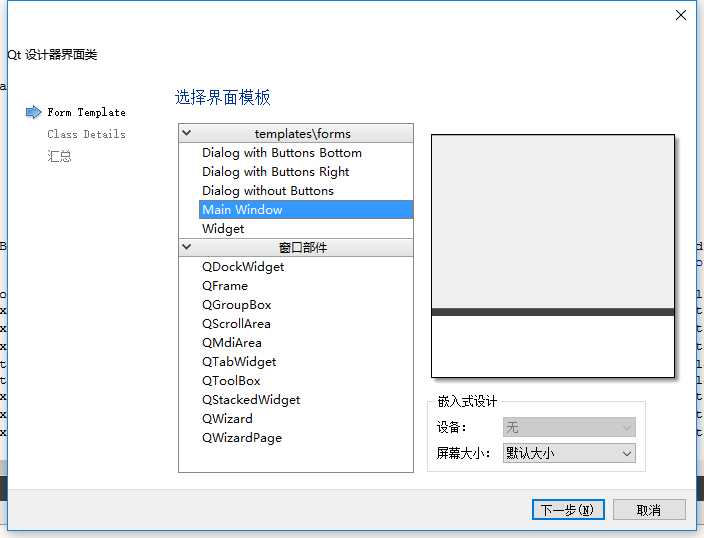Choose the QGroupBox entry
Screen dimensions: 704x538
(237, 304)
